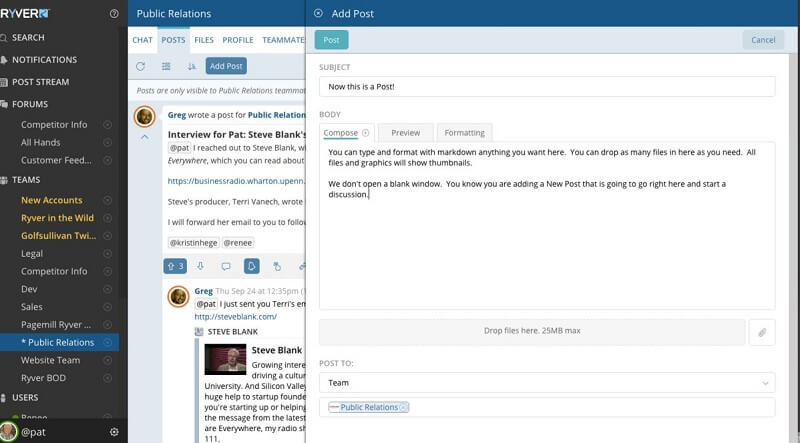Image resolution: width=800 pixels, height=443 pixels.
Task: Collapse the FORUMS section header
Action: click(30, 104)
